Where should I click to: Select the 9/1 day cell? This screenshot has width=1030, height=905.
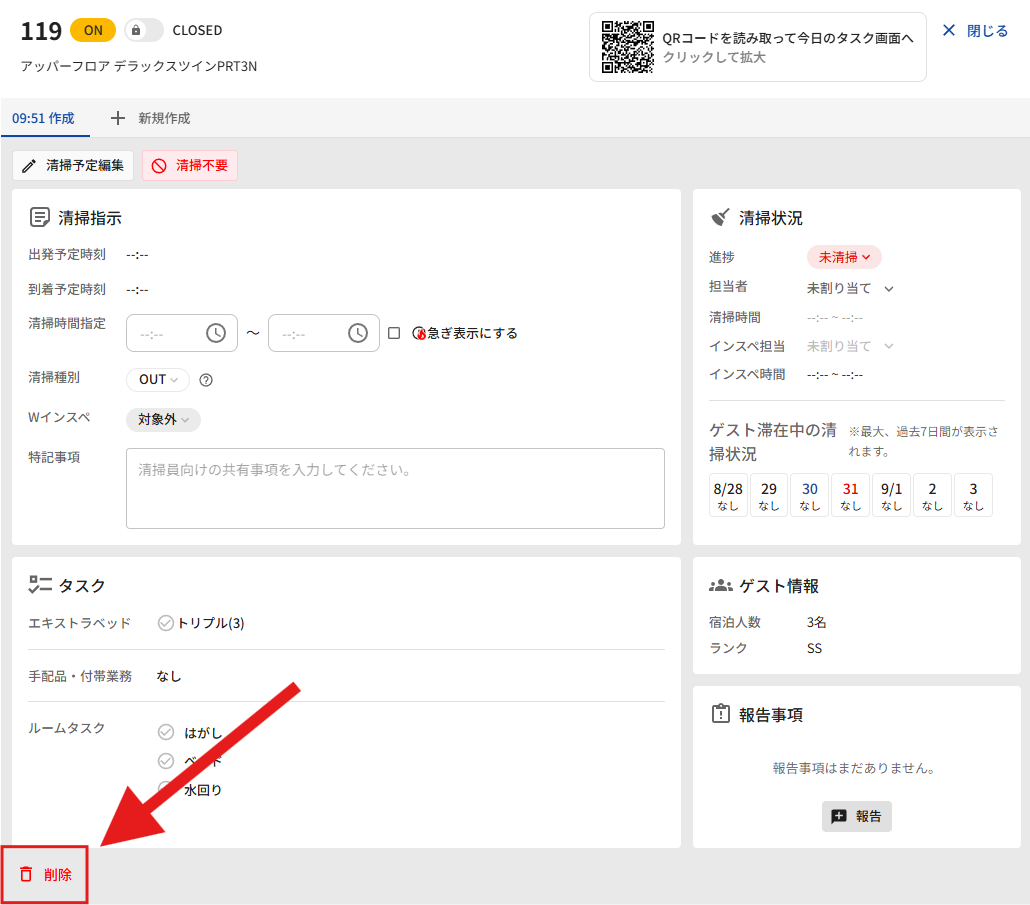(x=891, y=496)
